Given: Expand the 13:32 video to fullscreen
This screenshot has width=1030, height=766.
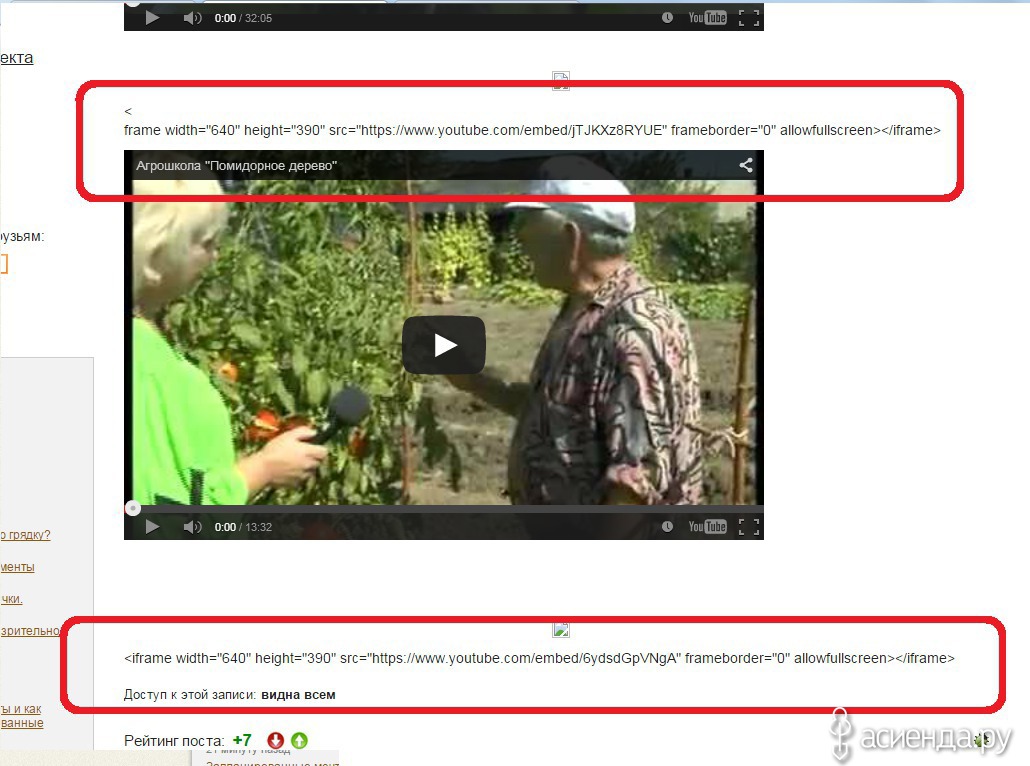Looking at the screenshot, I should click(749, 527).
